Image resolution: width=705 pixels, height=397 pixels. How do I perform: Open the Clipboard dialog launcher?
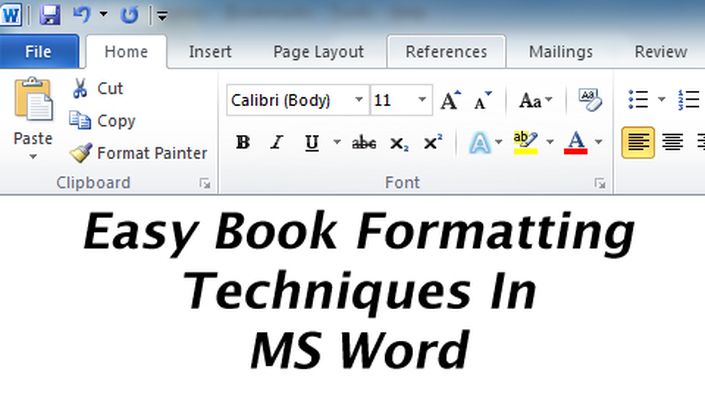pos(205,183)
